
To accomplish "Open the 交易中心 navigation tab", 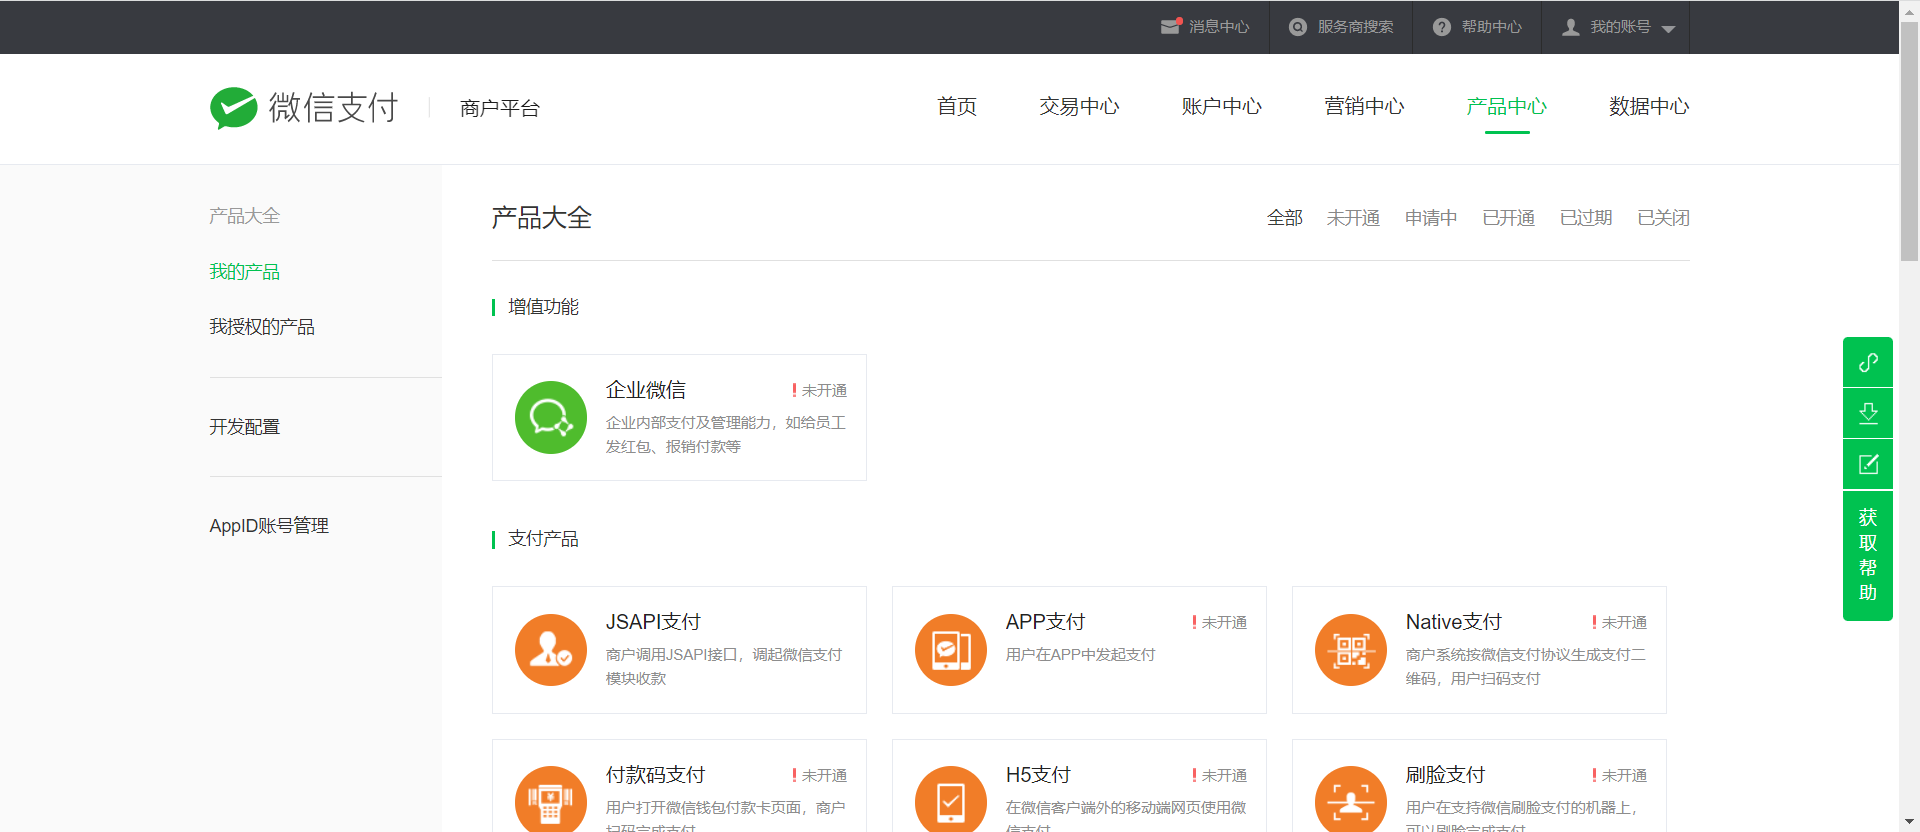I will (x=1079, y=106).
